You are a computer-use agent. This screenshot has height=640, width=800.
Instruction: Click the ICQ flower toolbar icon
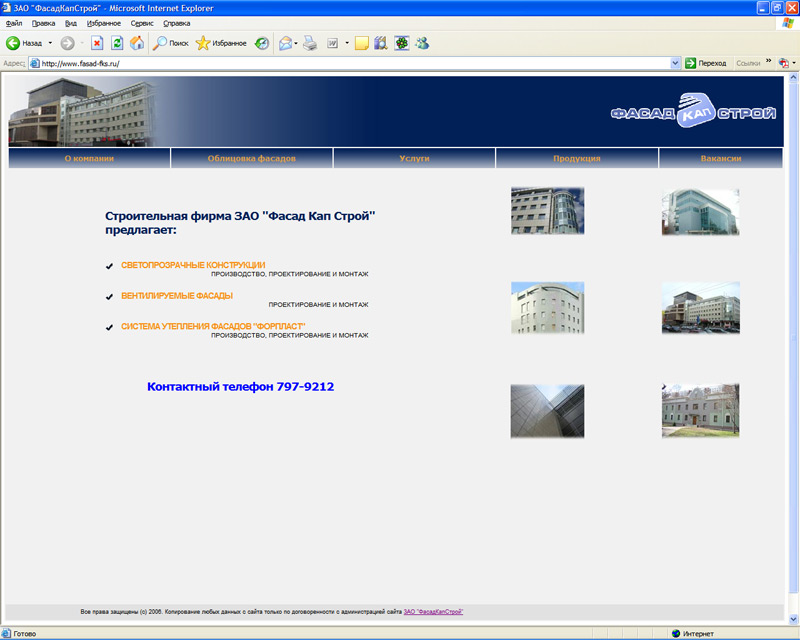point(402,43)
